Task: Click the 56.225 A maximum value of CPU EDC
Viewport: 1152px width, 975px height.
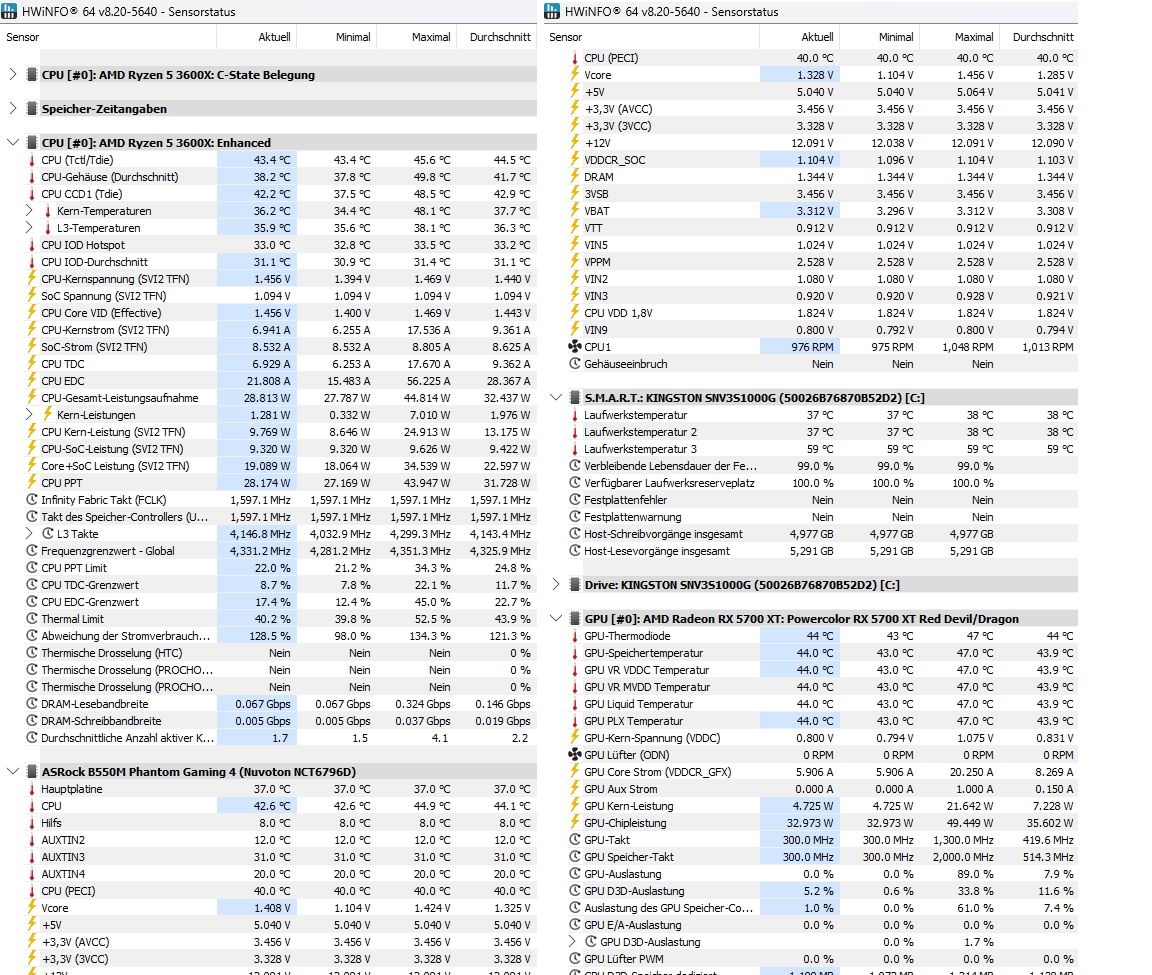Action: pyautogui.click(x=426, y=381)
